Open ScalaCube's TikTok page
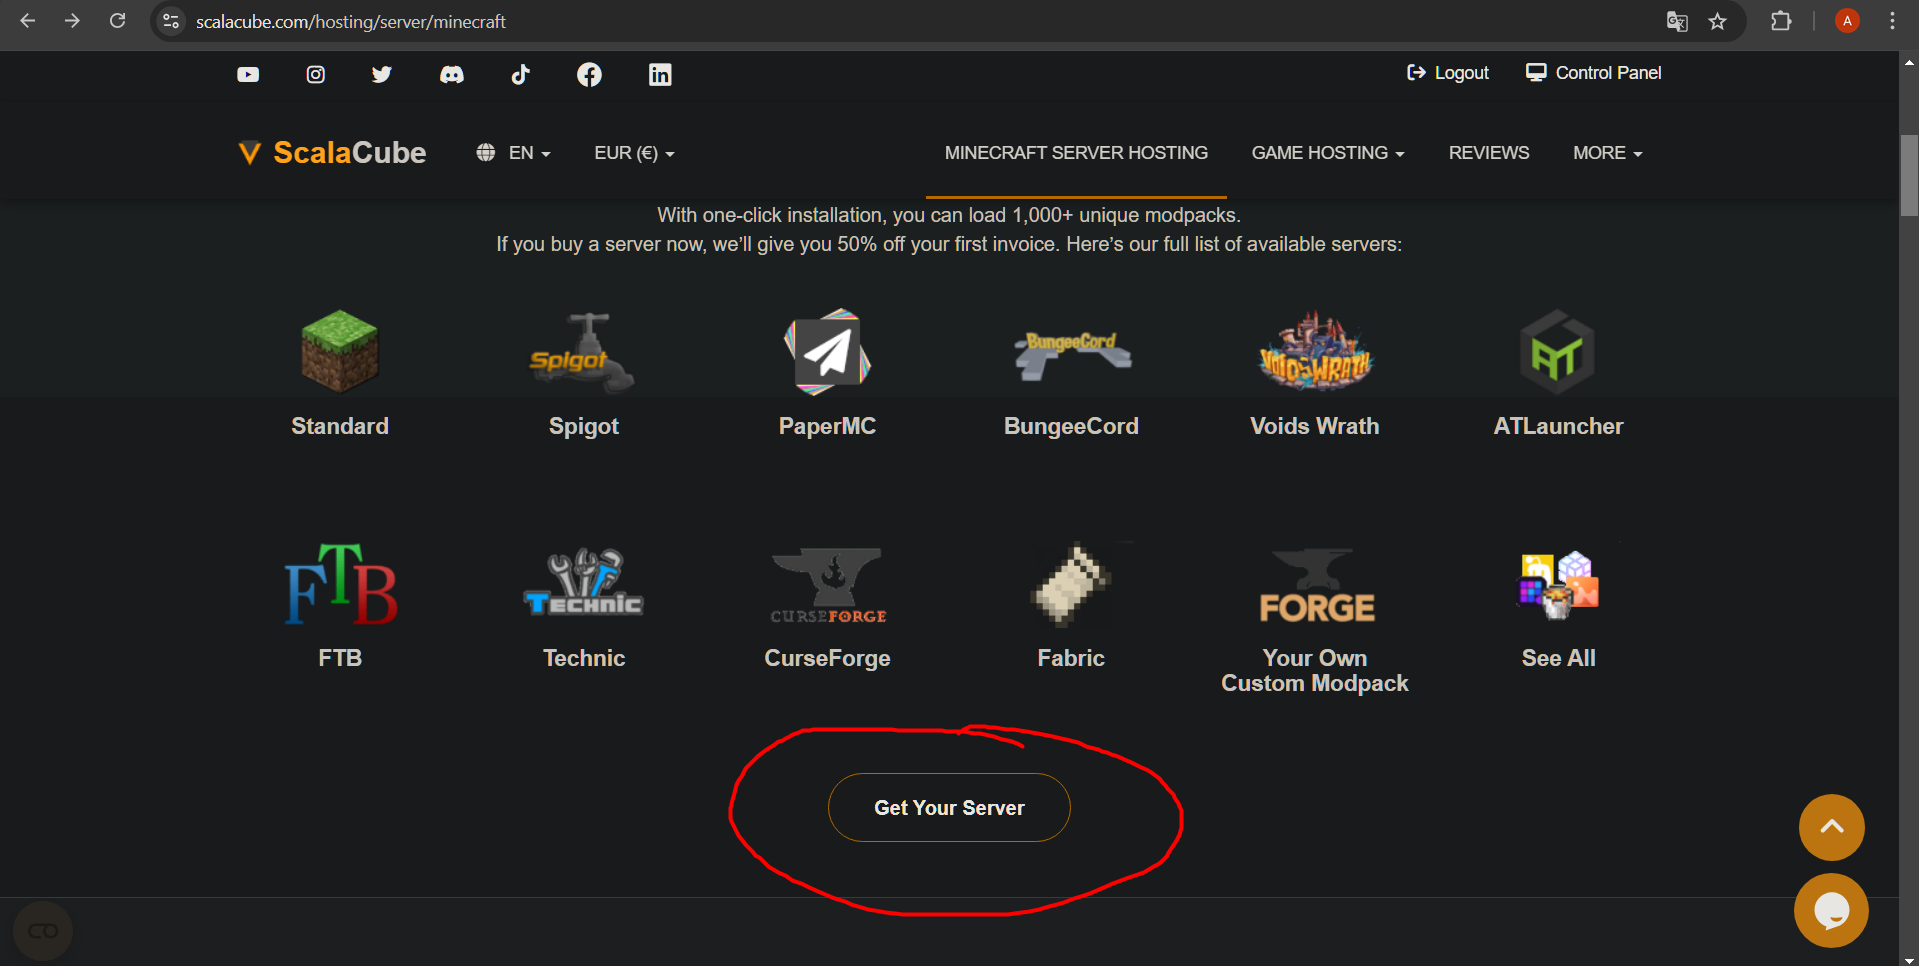This screenshot has height=966, width=1919. [519, 74]
